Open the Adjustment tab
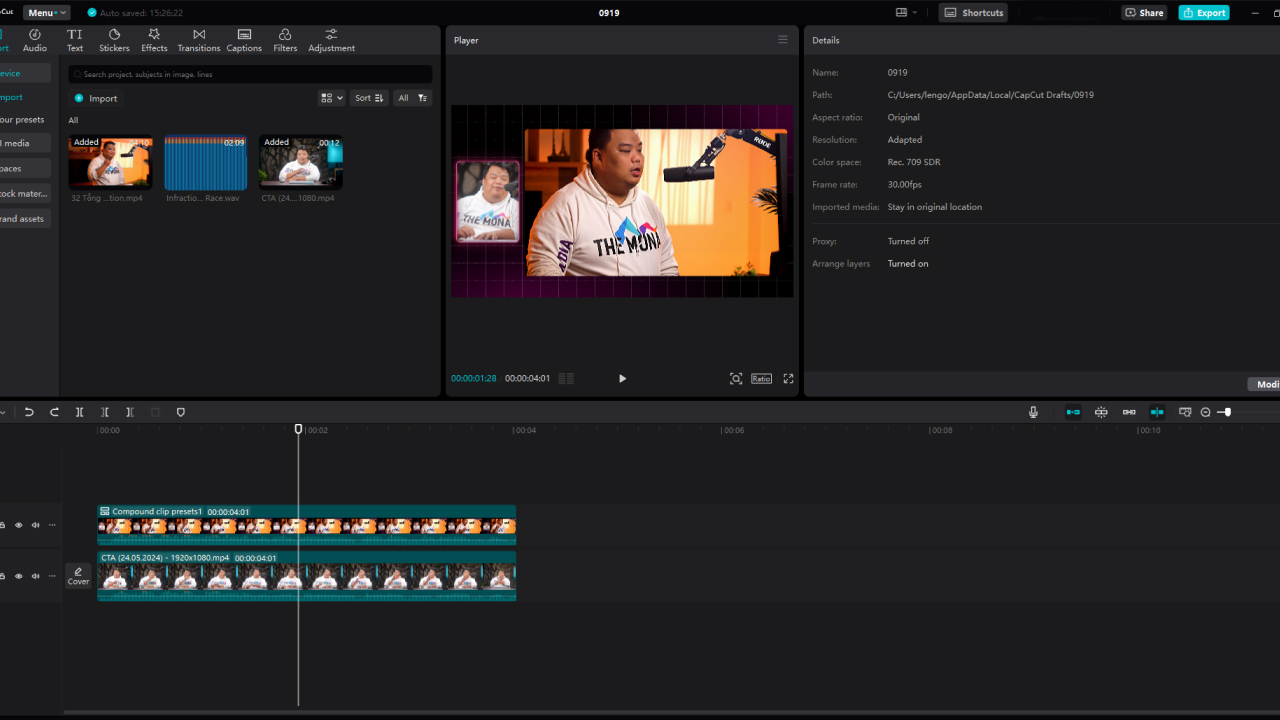Screen dimensions: 1280x720 tap(331, 40)
